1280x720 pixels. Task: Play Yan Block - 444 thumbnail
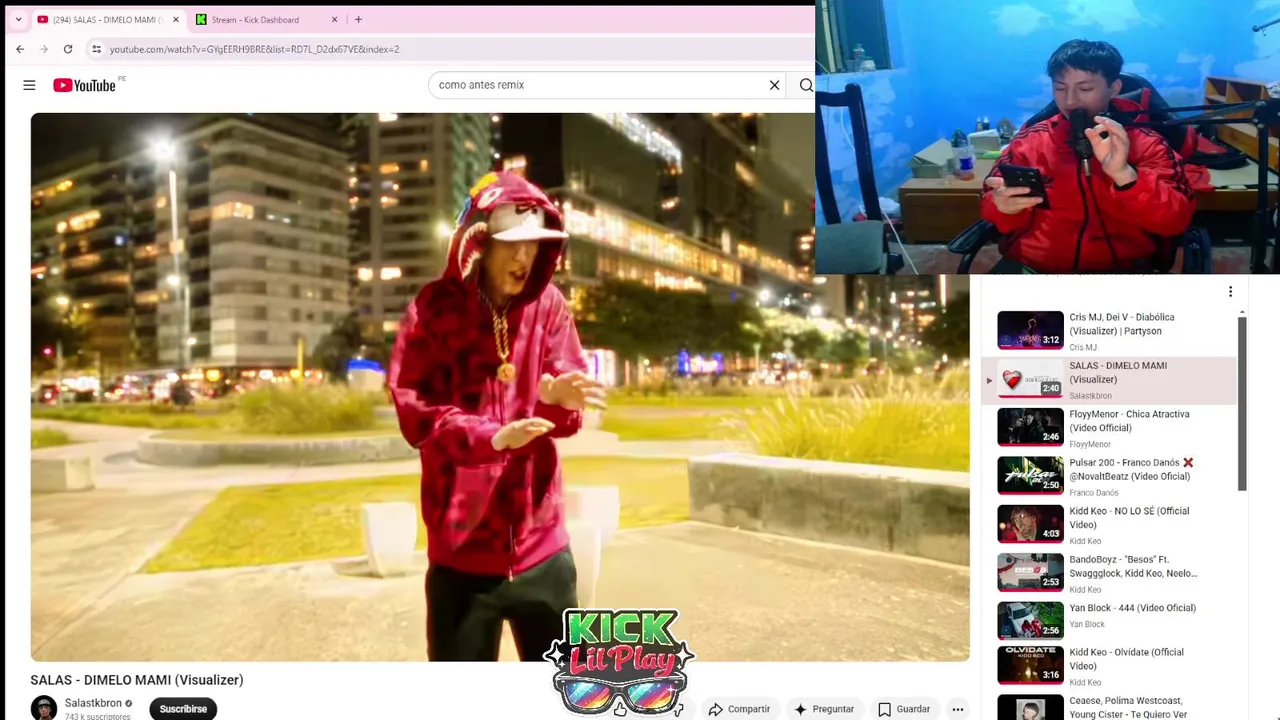(1030, 621)
